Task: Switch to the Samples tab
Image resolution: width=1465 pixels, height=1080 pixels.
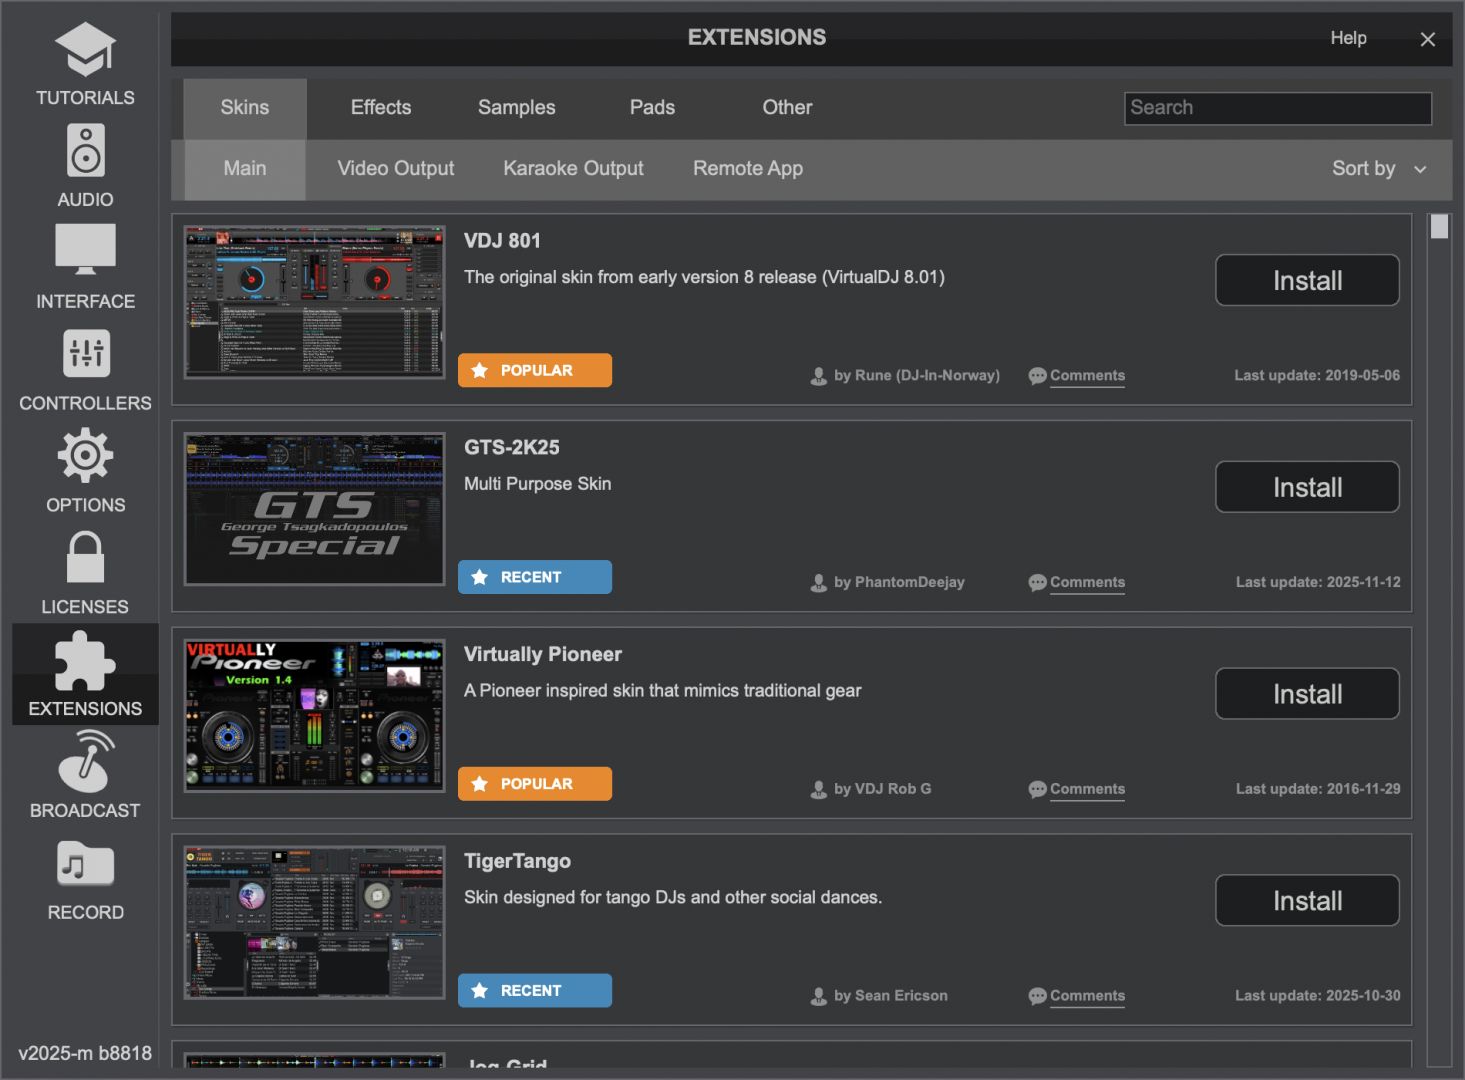Action: tap(516, 108)
